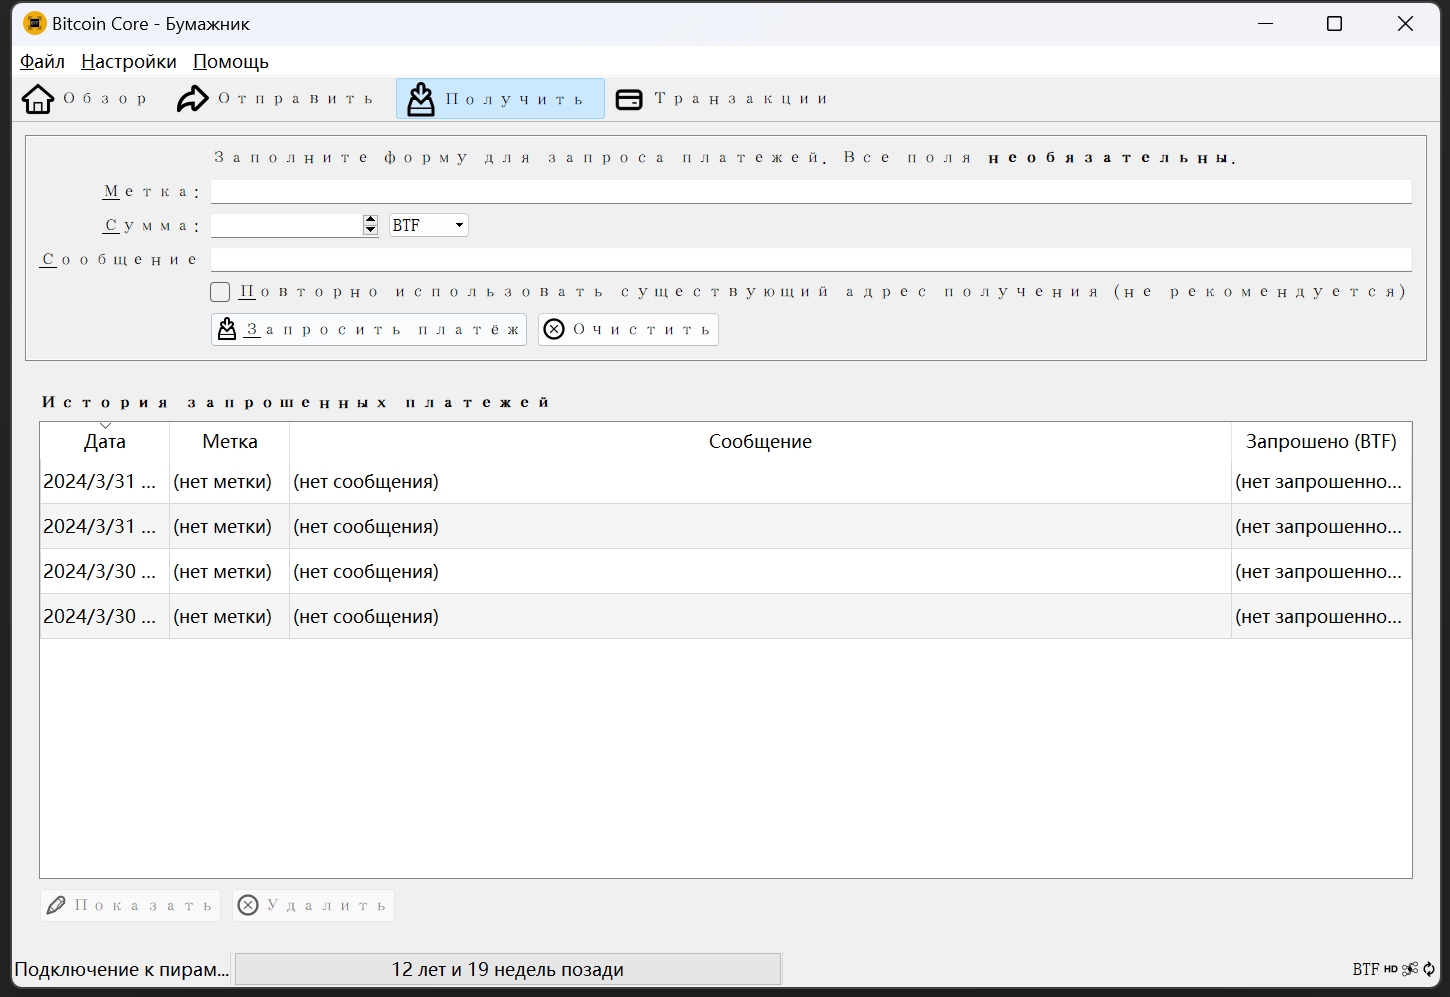Click the HD wallet indicator icon

(1391, 969)
